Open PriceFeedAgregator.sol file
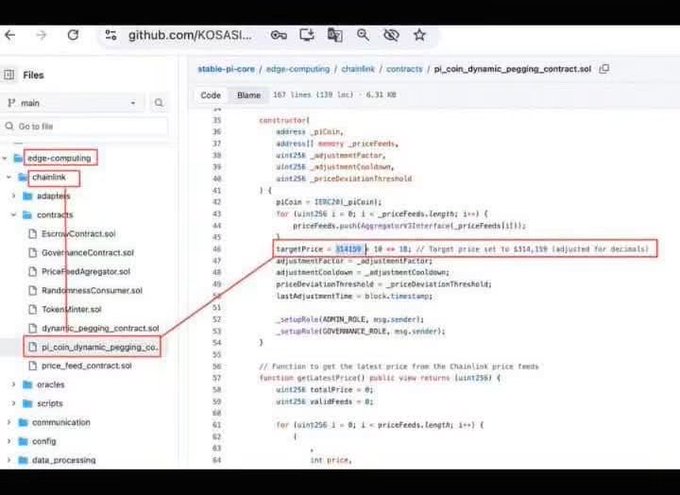Screen dimensions: 680x495 tap(86, 272)
